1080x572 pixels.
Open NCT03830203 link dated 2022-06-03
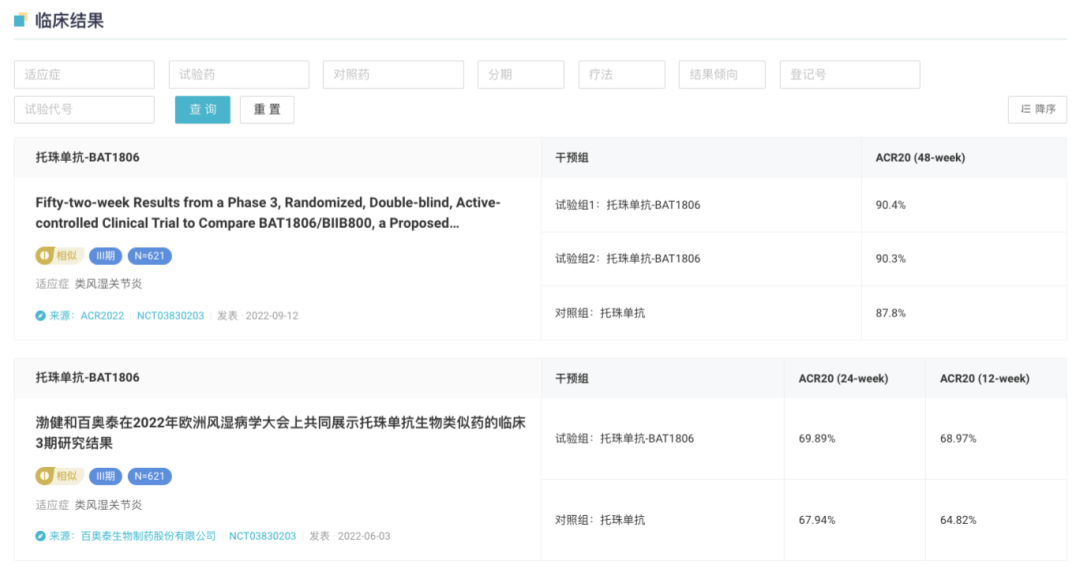coord(262,536)
